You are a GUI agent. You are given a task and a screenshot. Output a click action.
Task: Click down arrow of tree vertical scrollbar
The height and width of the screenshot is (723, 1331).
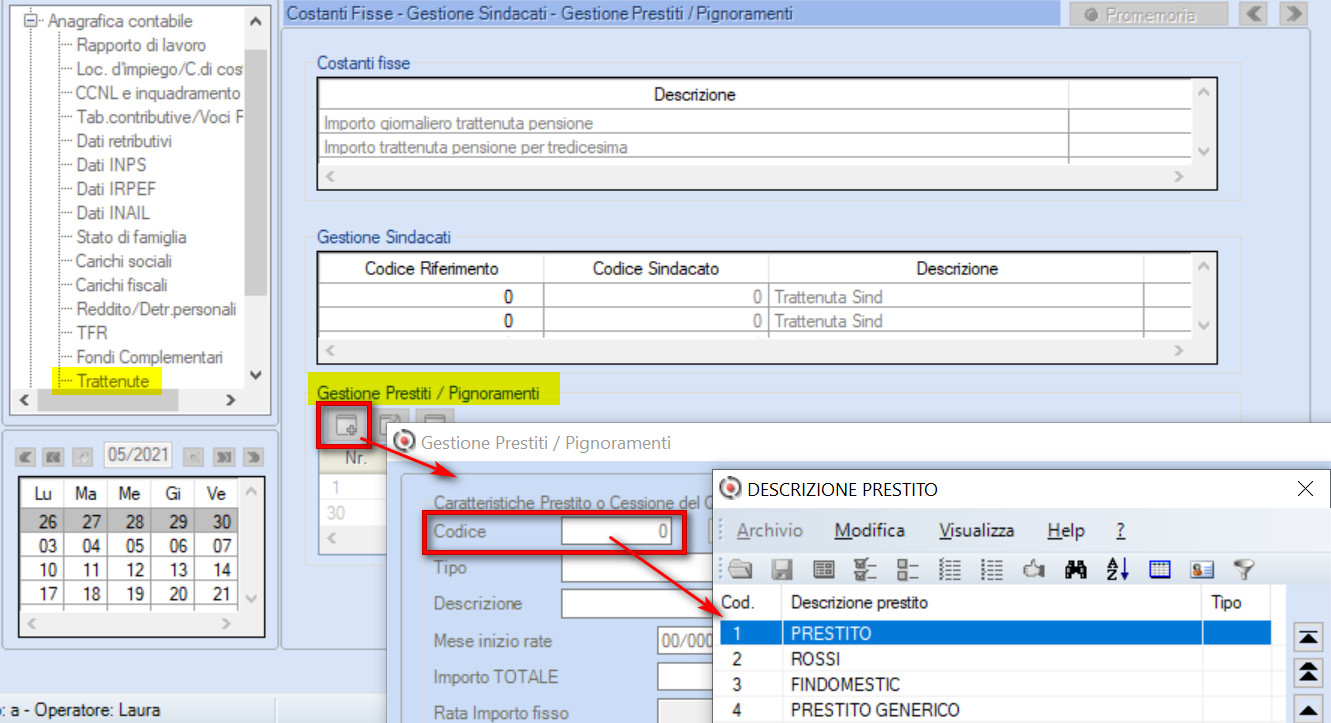(255, 375)
